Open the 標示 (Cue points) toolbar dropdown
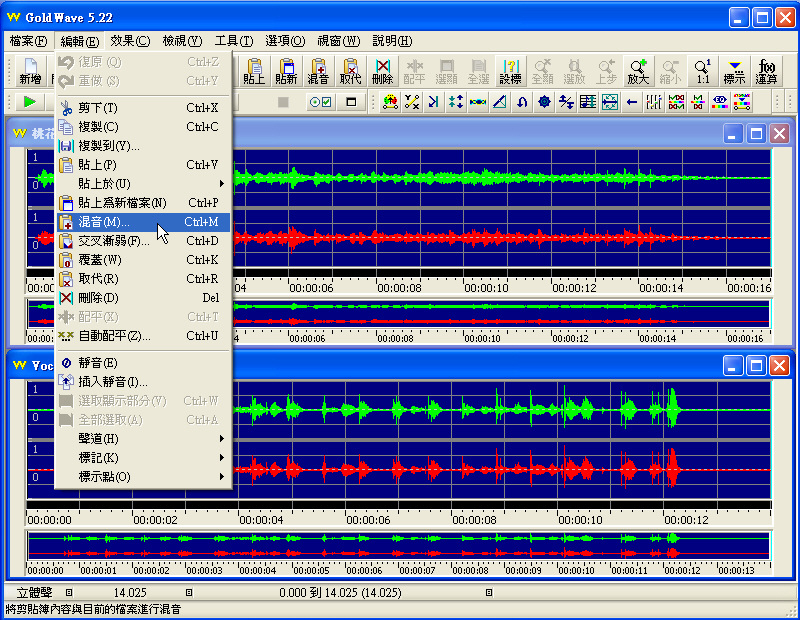The width and height of the screenshot is (800, 620). (x=735, y=70)
